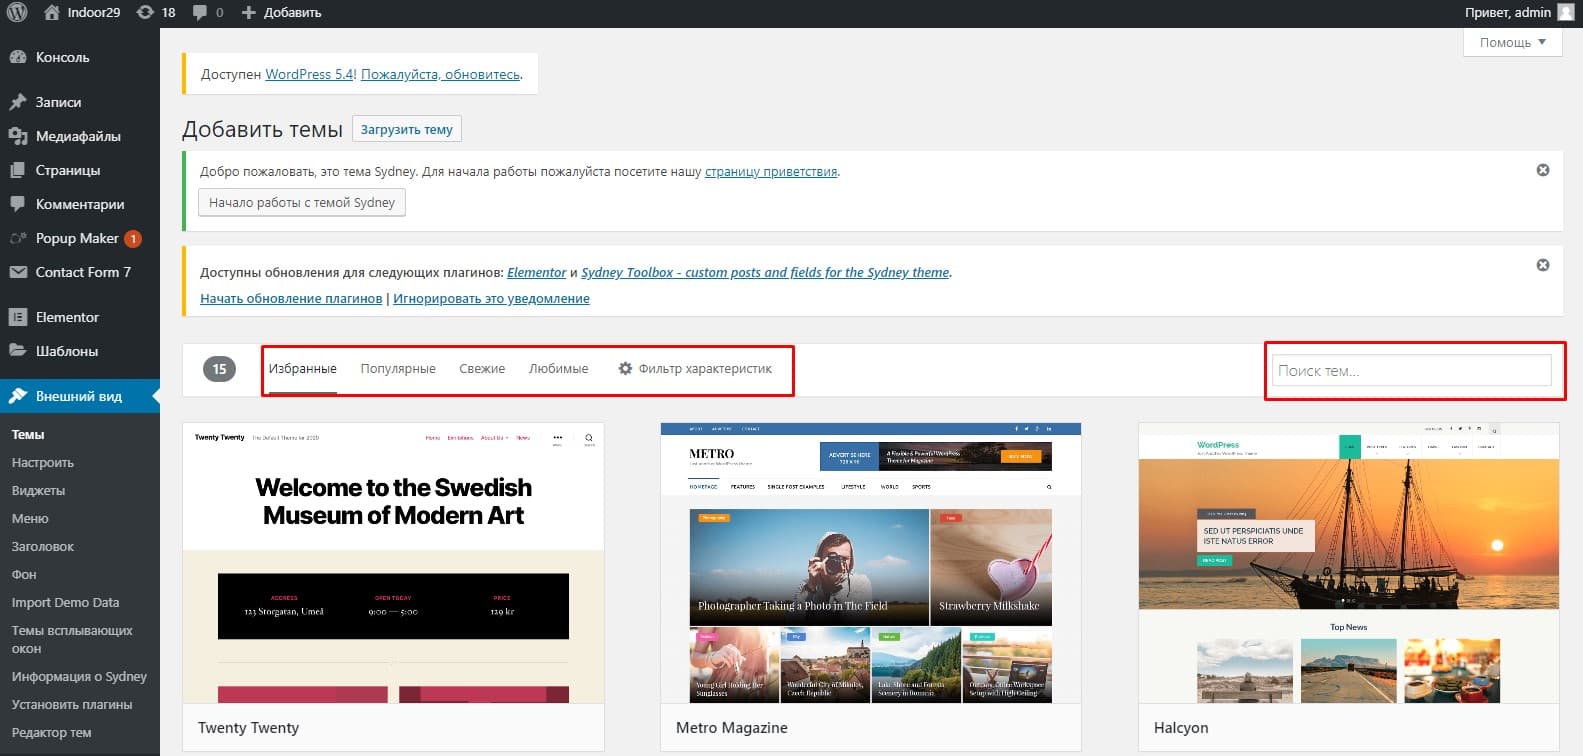
Task: Follow the WordPress 5.4 link
Action: pos(309,74)
